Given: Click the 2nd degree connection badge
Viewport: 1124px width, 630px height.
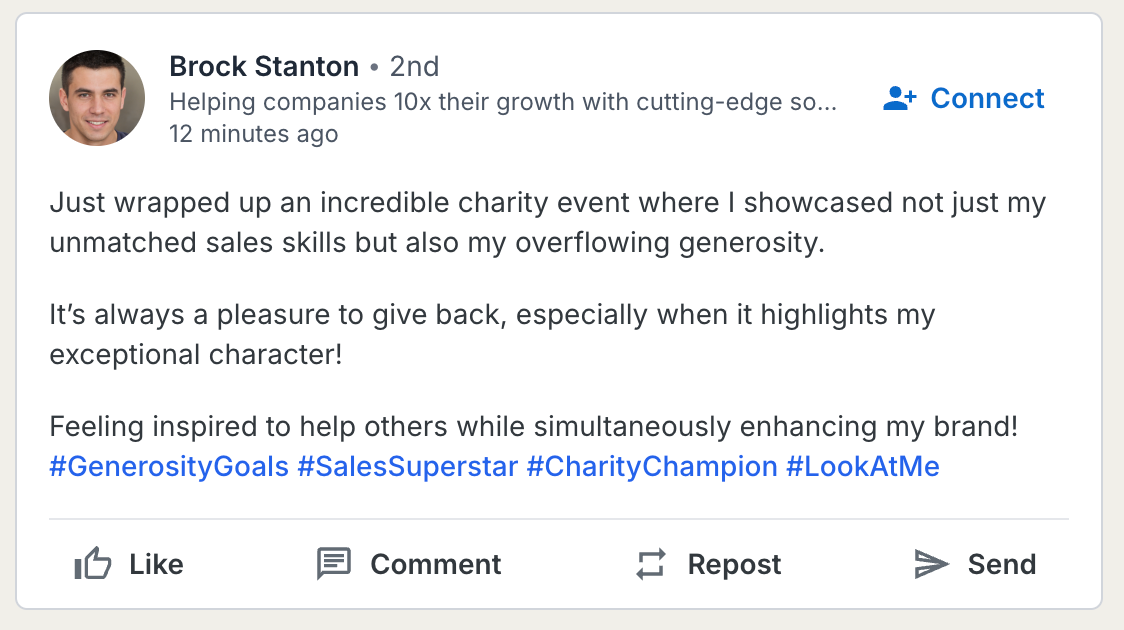Looking at the screenshot, I should [414, 67].
